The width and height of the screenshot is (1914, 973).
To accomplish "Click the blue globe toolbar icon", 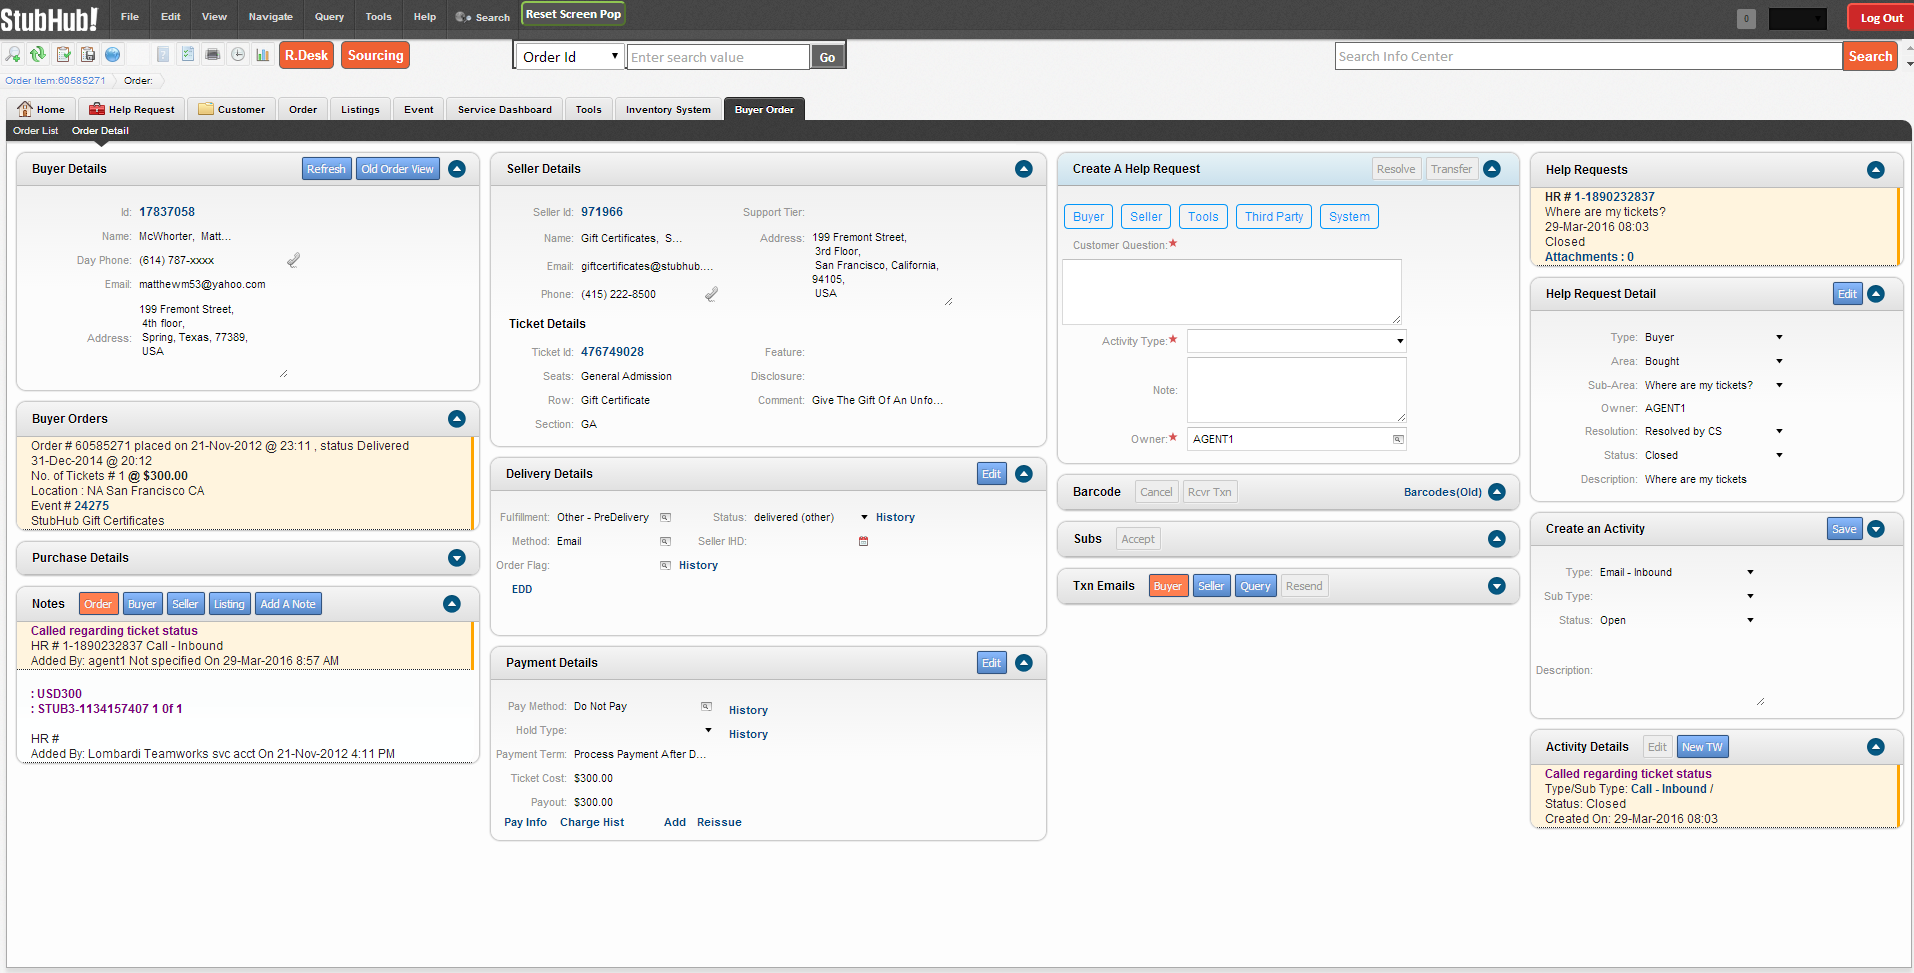I will click(113, 55).
